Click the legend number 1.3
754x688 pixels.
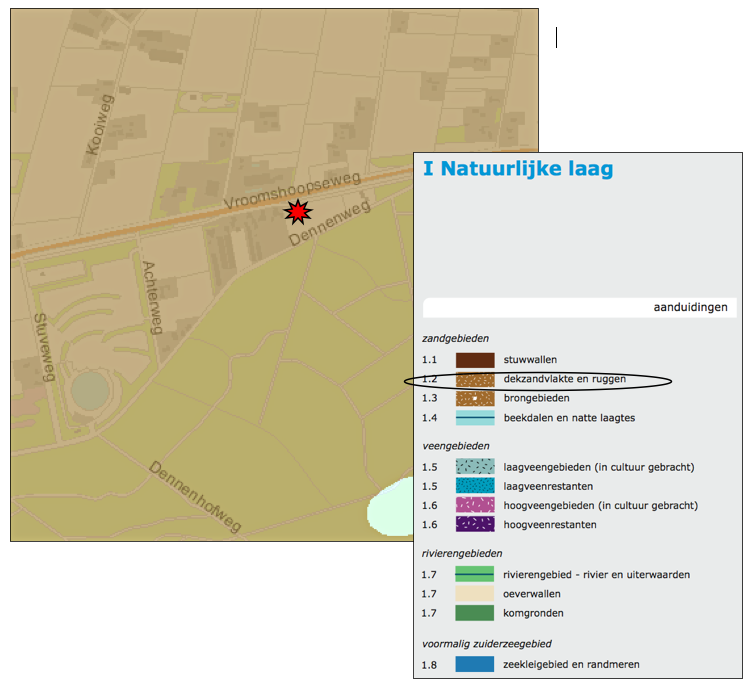429,398
